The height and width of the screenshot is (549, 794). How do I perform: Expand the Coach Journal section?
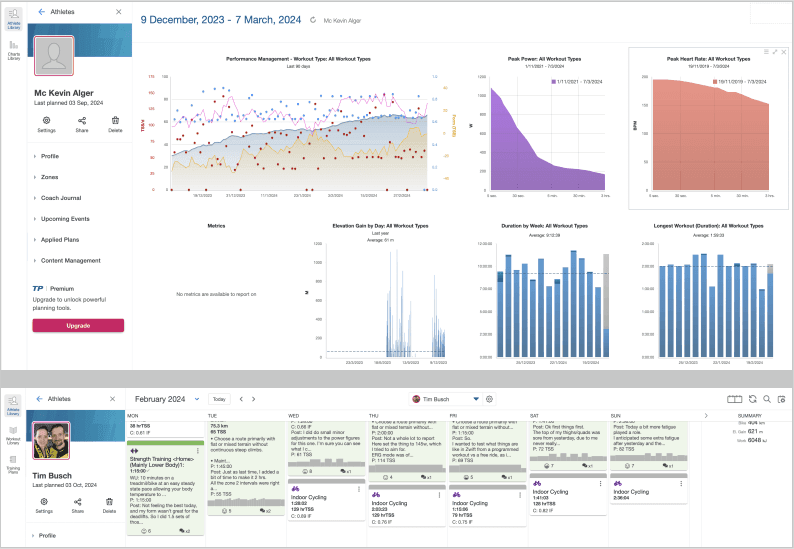[x=61, y=198]
